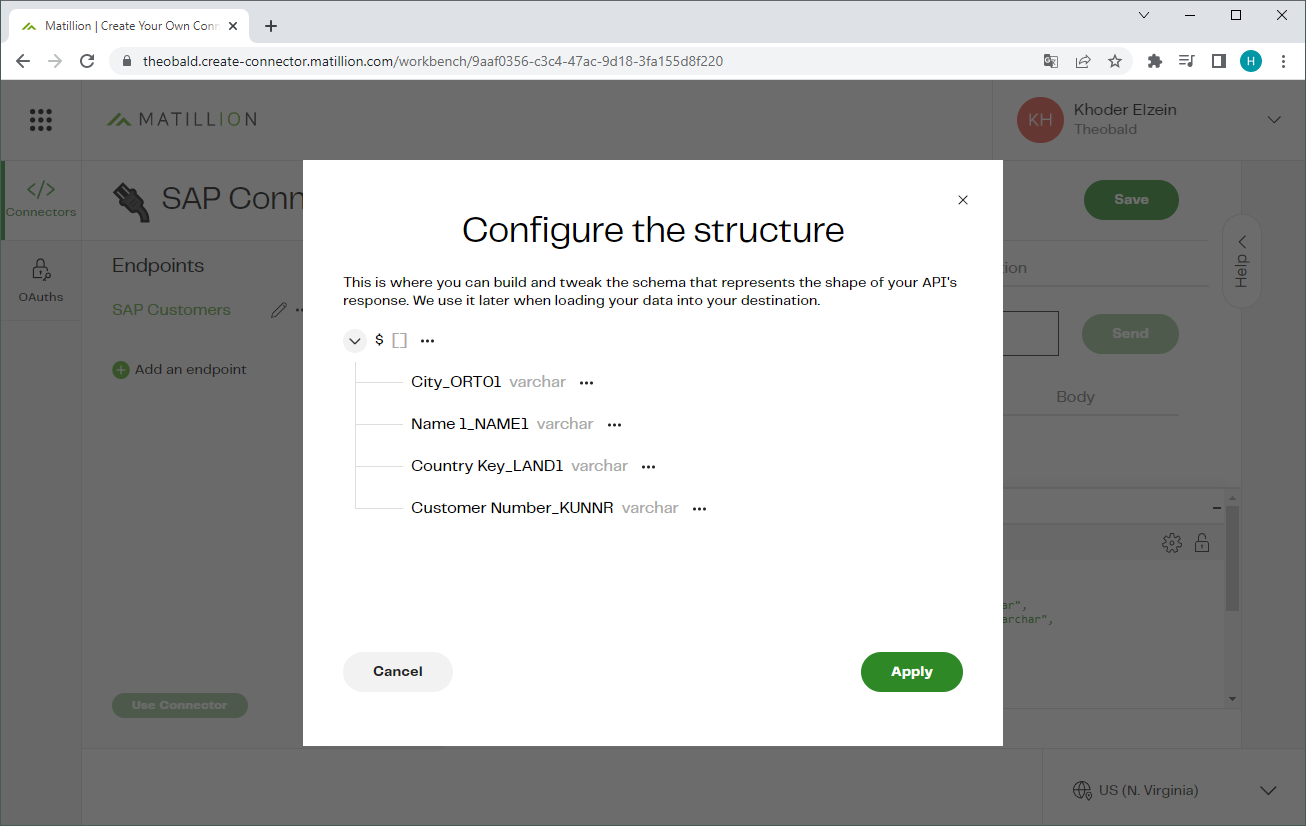Open translate page icon
This screenshot has height=826, width=1306.
click(1051, 61)
